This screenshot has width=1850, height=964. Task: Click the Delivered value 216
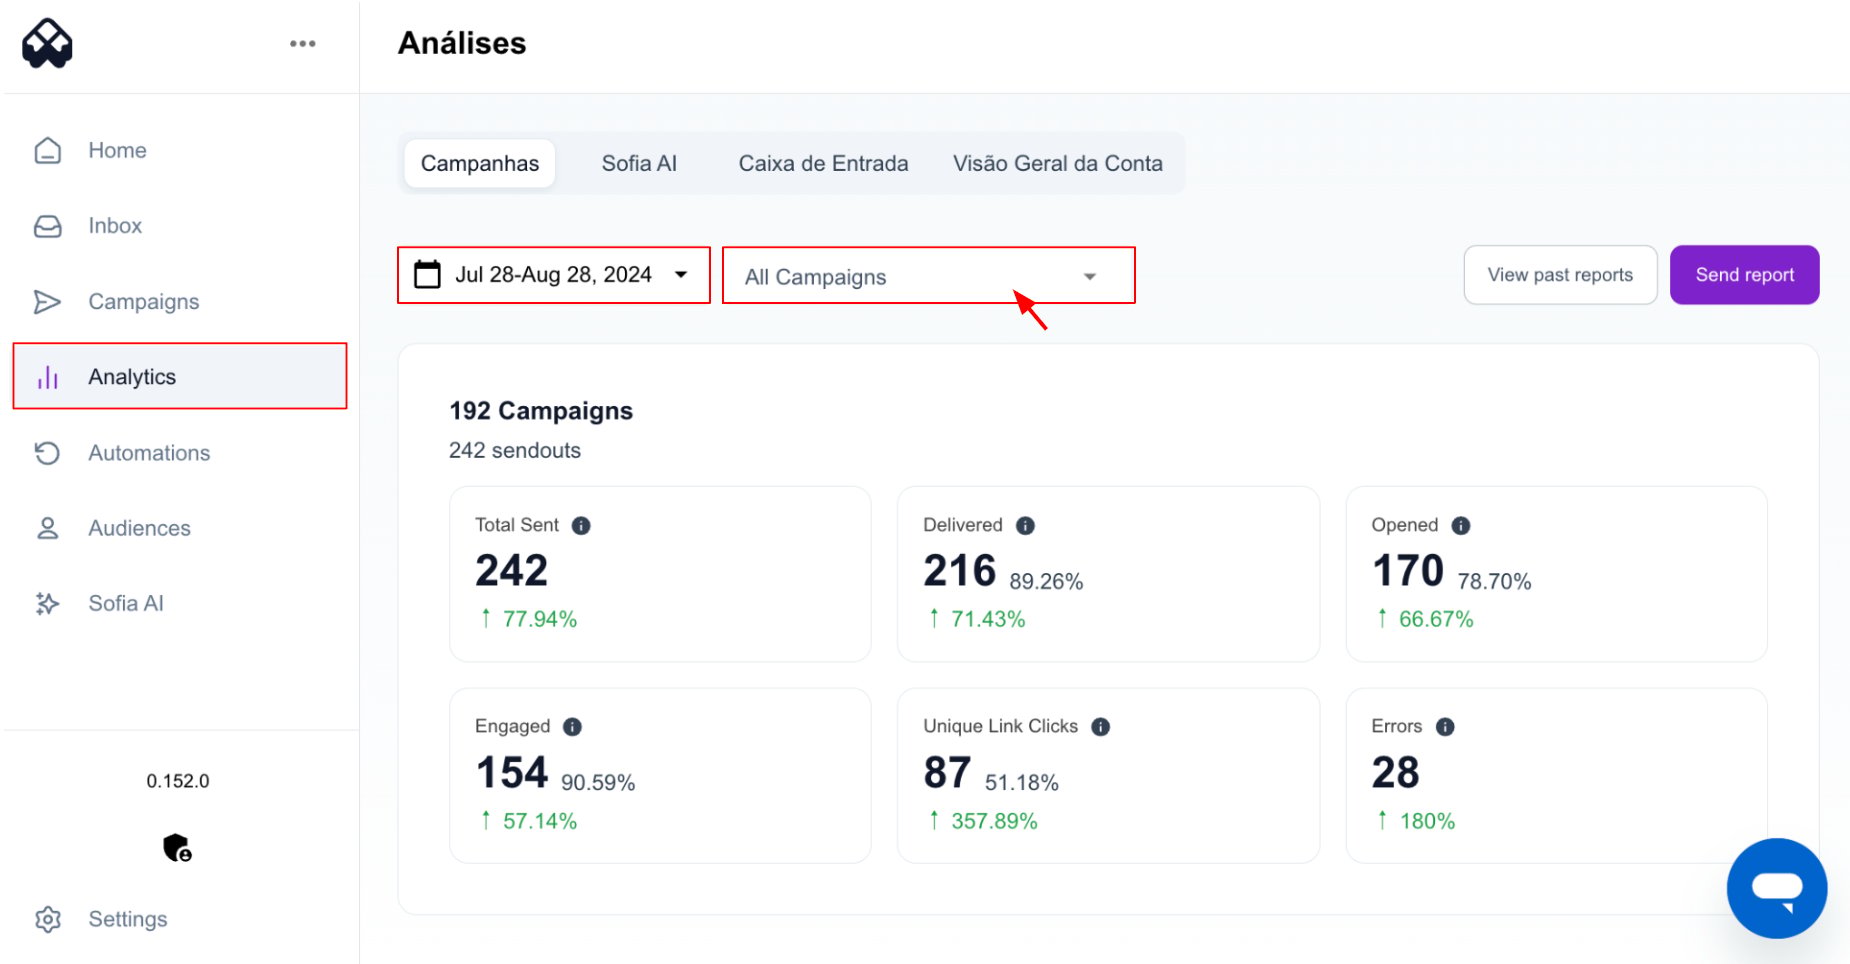click(960, 571)
